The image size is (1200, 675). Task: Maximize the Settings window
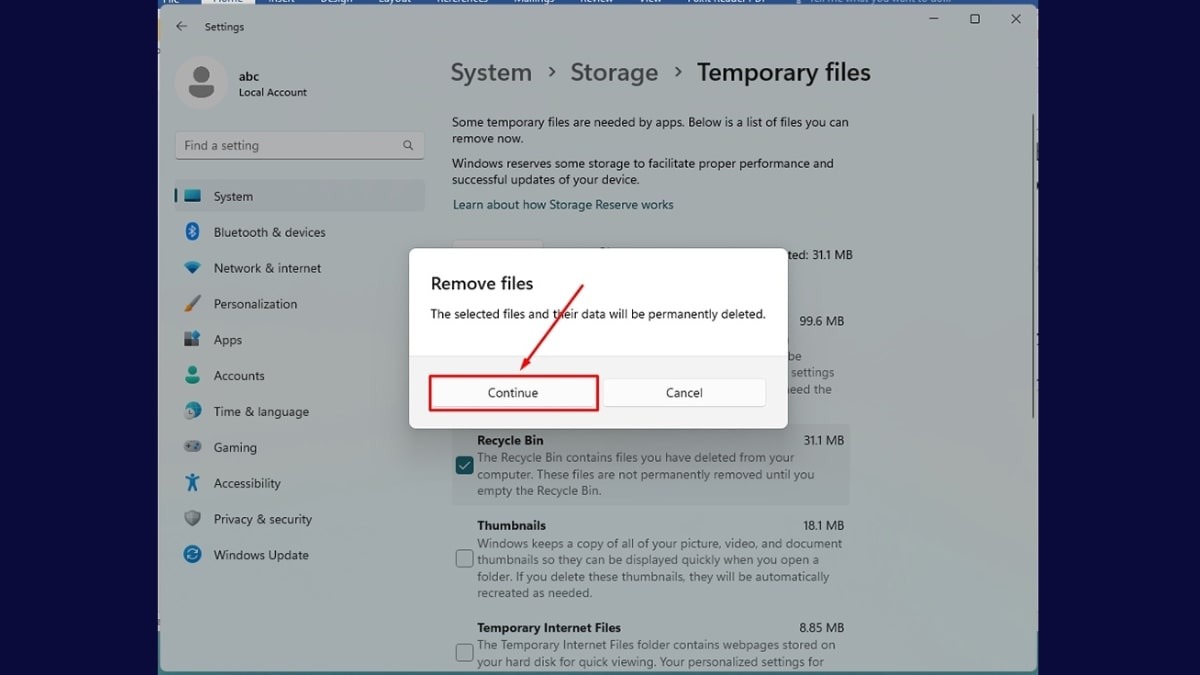tap(975, 19)
